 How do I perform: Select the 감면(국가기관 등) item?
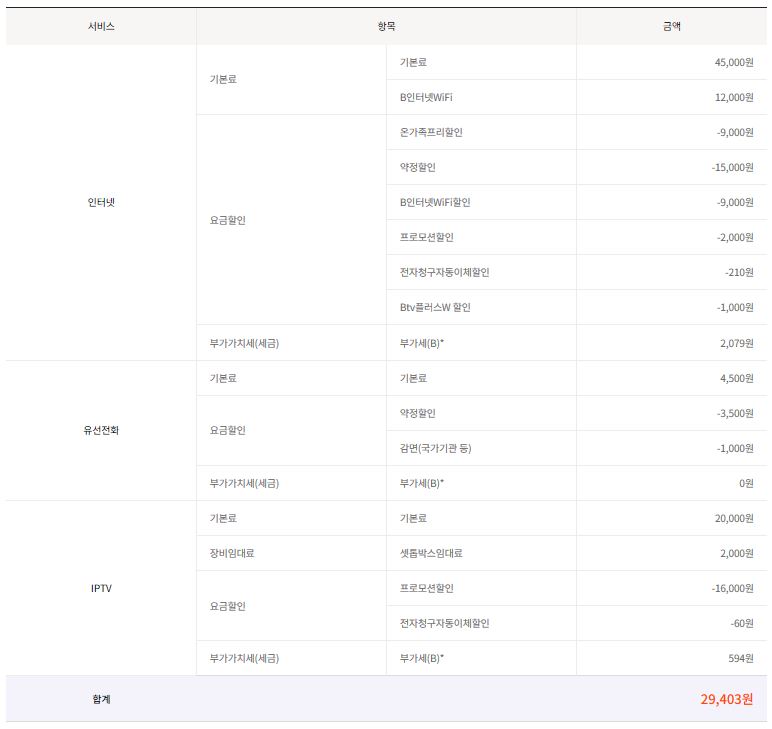(435, 448)
